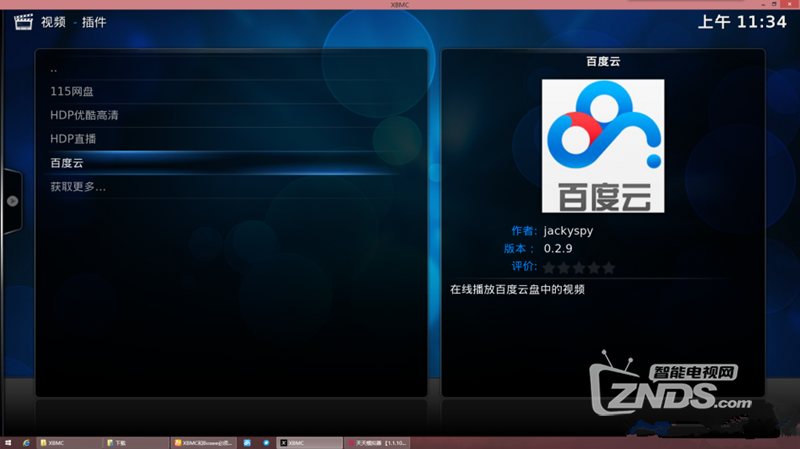Click the clock showing 上午 11:34

pyautogui.click(x=742, y=22)
